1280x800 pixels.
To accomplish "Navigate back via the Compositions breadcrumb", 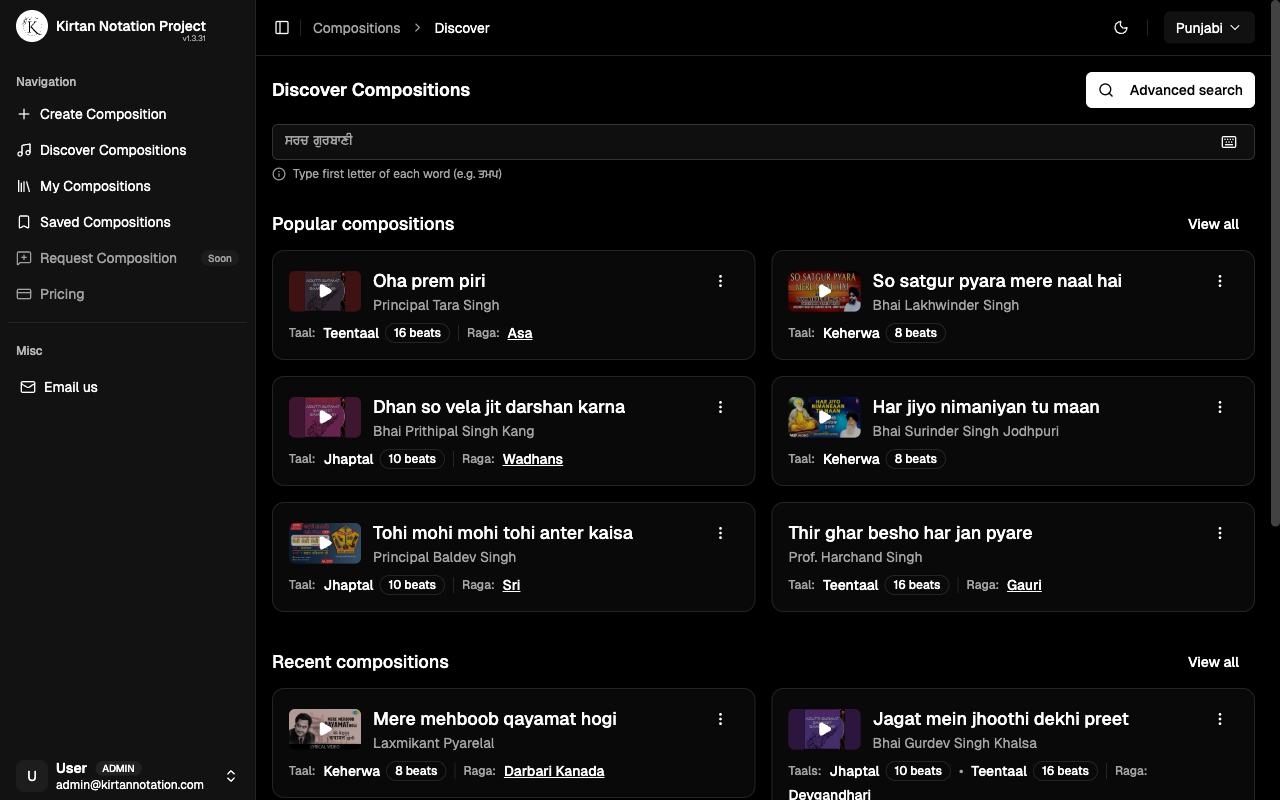I will click(356, 28).
